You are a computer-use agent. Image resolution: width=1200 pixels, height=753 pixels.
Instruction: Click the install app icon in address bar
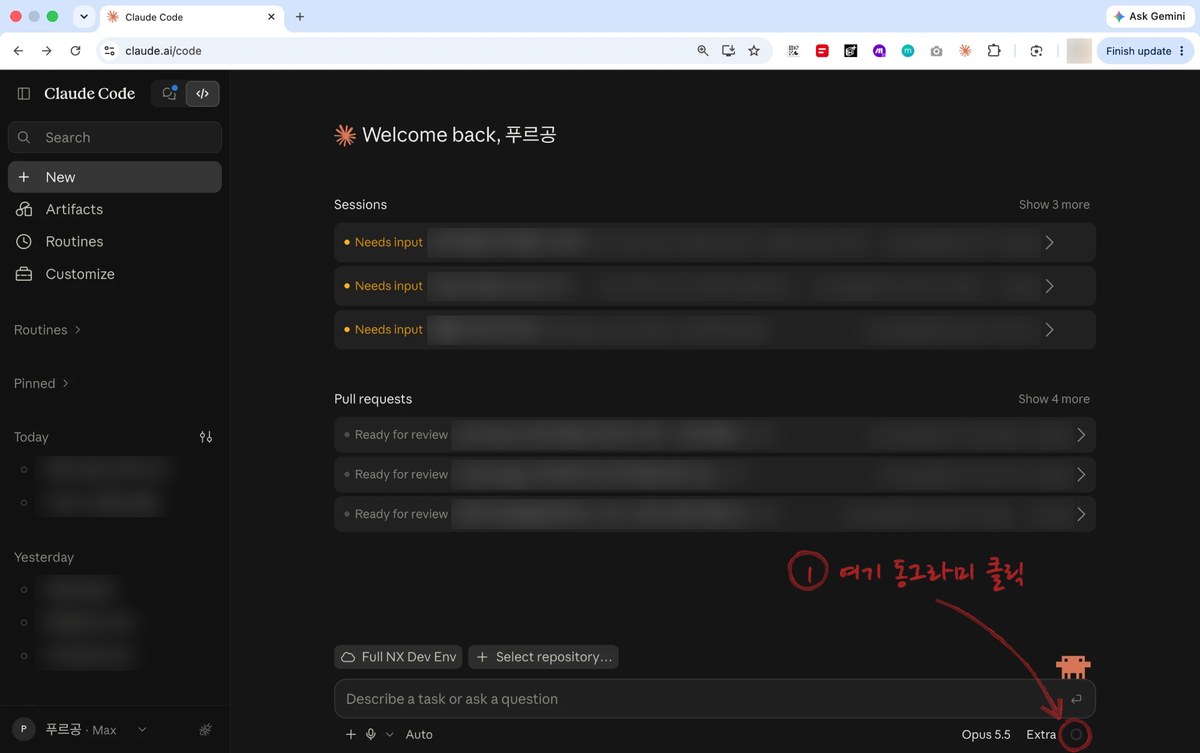point(728,51)
